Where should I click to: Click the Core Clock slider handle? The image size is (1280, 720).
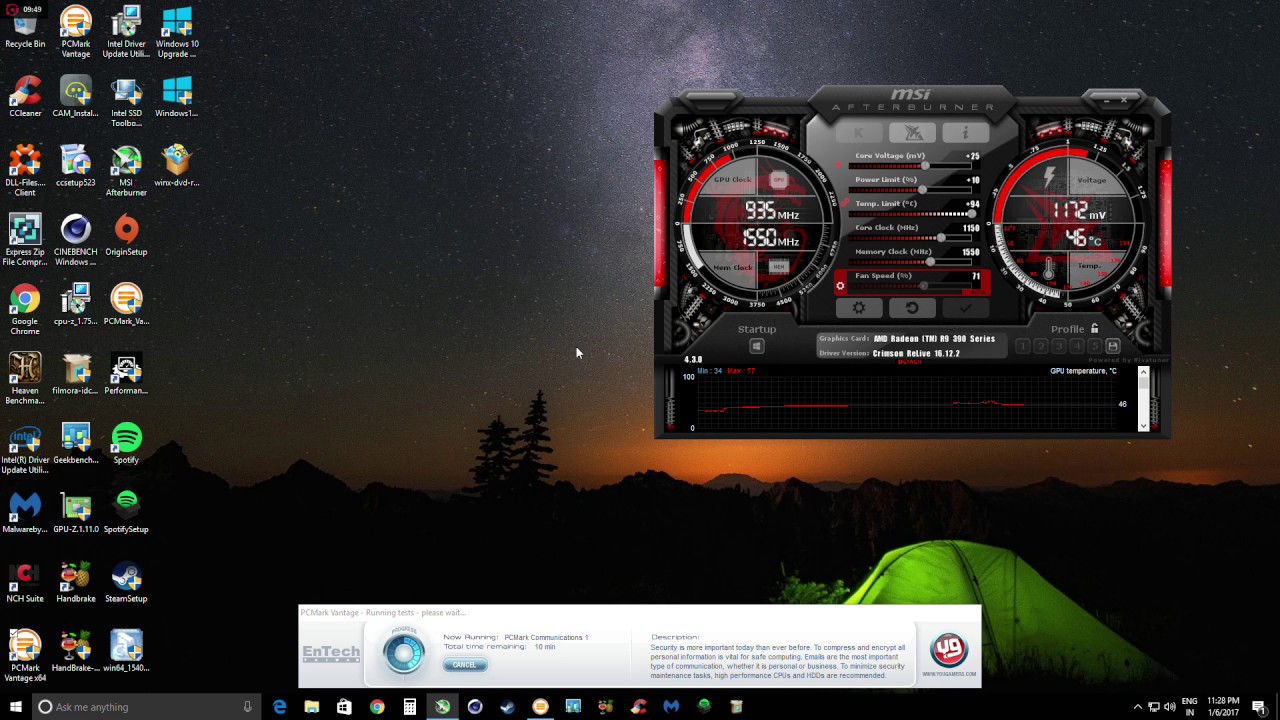click(940, 238)
